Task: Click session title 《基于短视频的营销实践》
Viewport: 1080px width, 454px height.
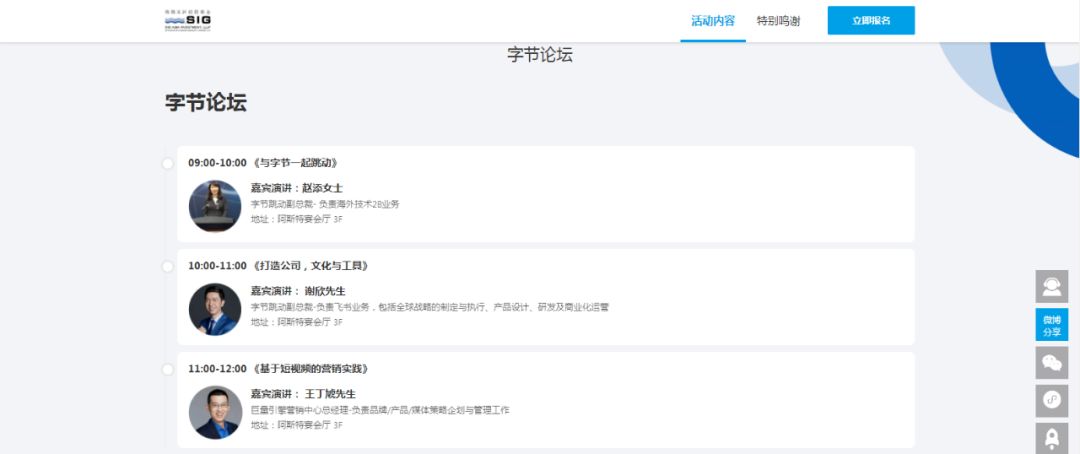Action: [311, 369]
